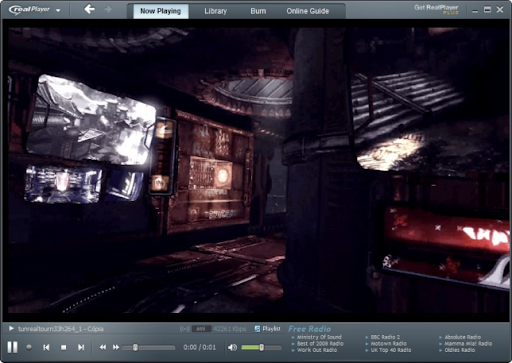Go forward with the forward arrow
This screenshot has height=363, width=512.
point(108,9)
